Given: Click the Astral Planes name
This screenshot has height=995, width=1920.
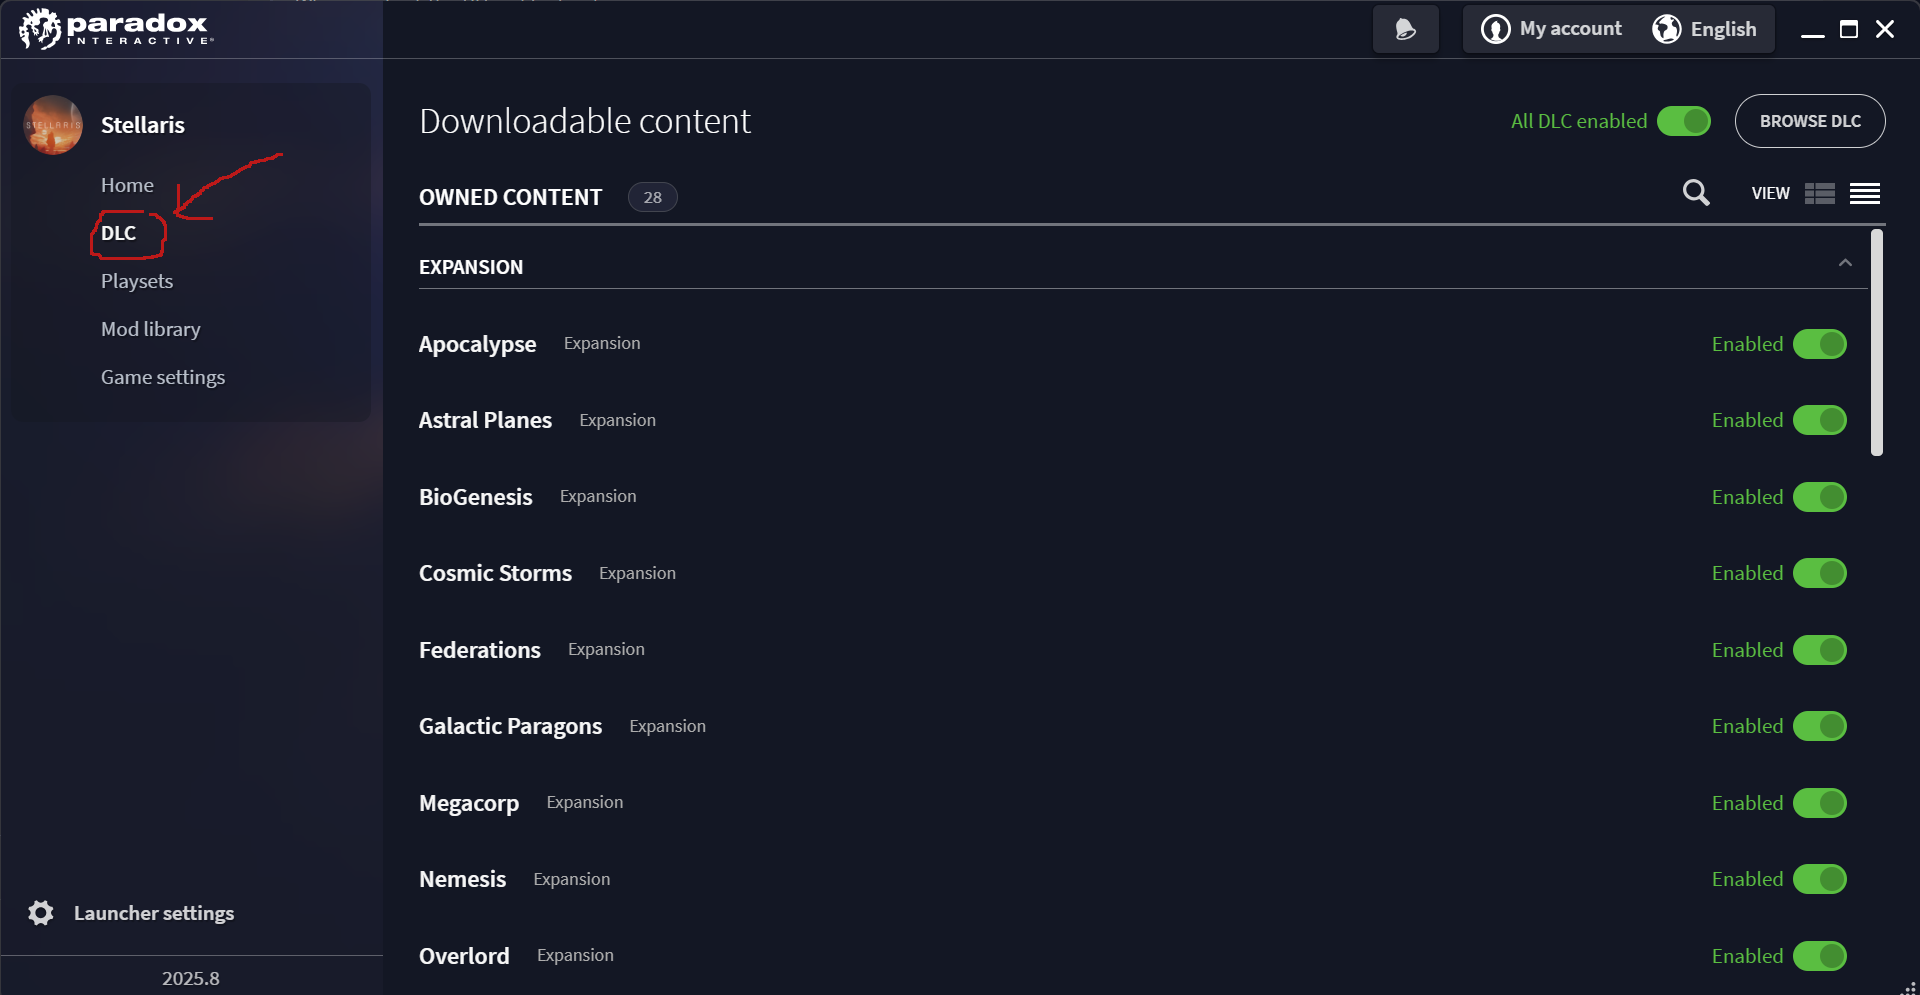Looking at the screenshot, I should pos(485,420).
